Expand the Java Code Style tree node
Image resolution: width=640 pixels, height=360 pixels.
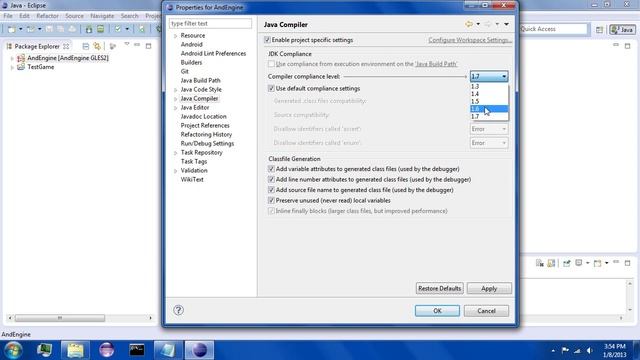(176, 90)
